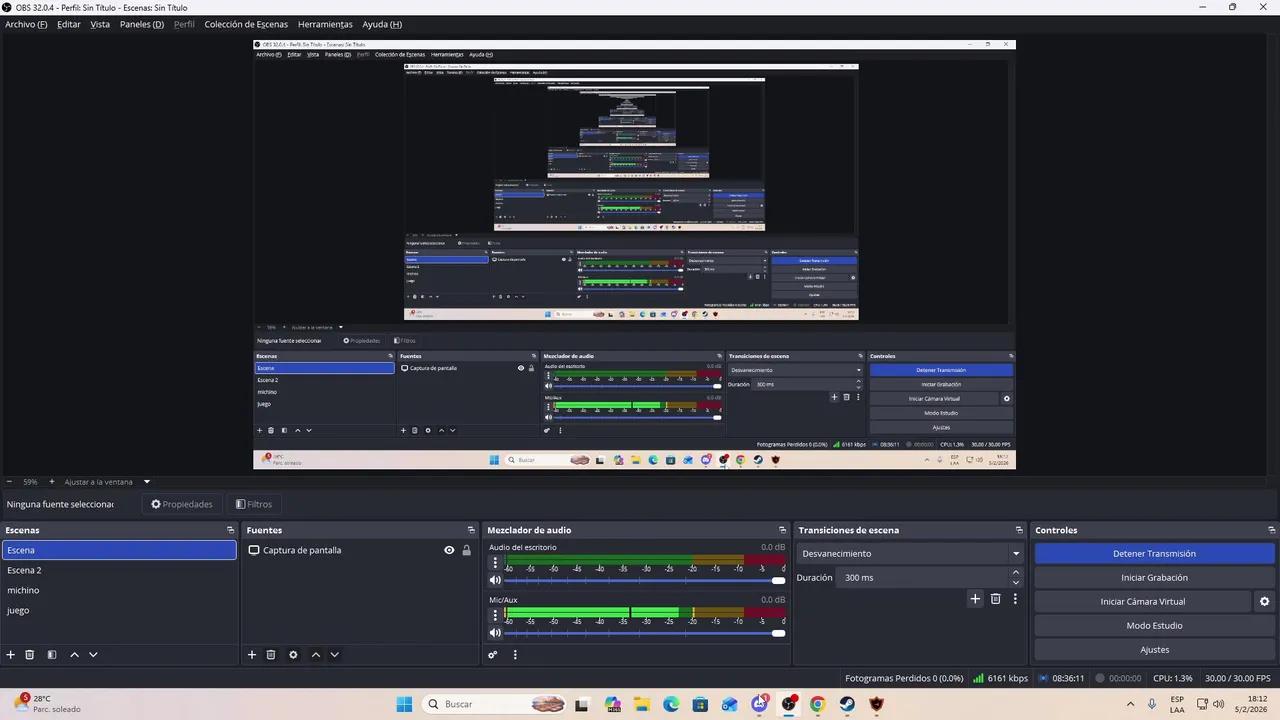Mute Audio del escritorio with speaker icon
This screenshot has height=720, width=1280.
pyautogui.click(x=495, y=580)
